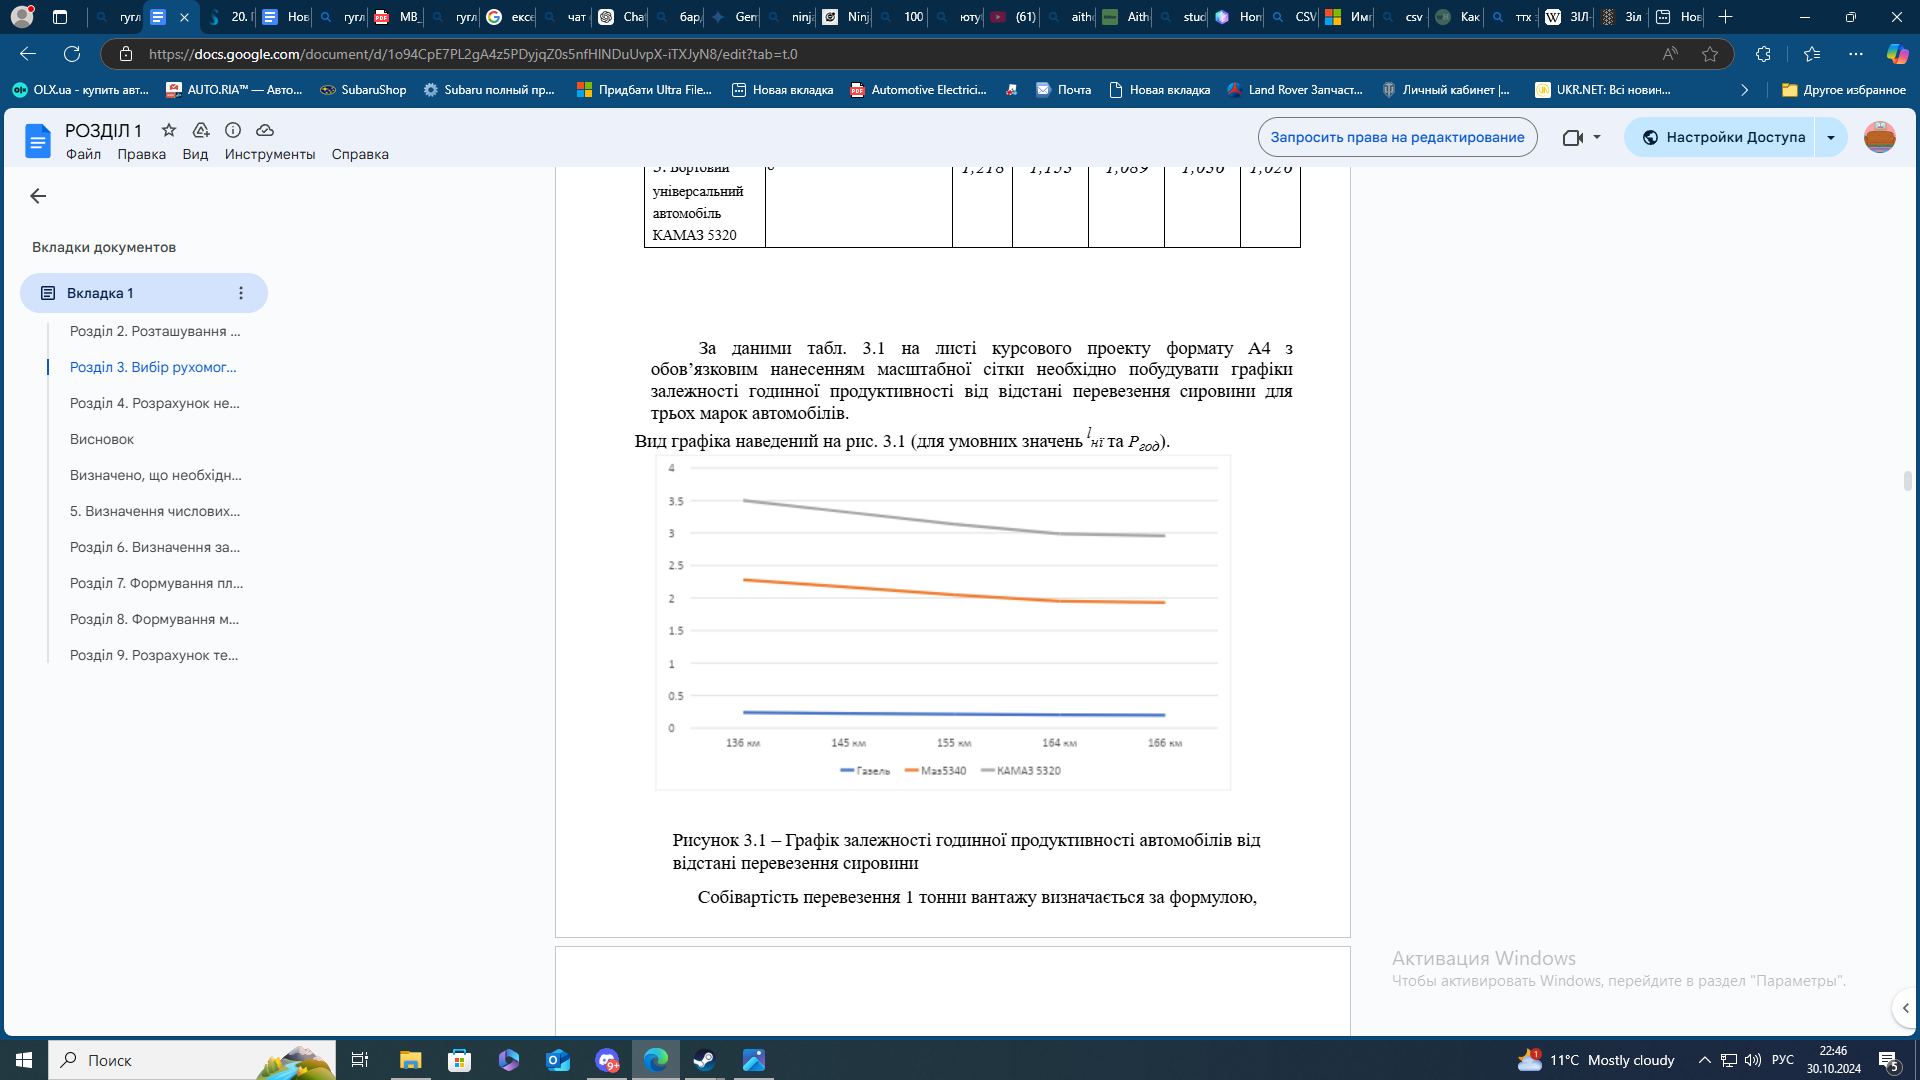Switch keyboard language РУС in the tray
Image resolution: width=1920 pixels, height=1080 pixels.
tap(1783, 1060)
